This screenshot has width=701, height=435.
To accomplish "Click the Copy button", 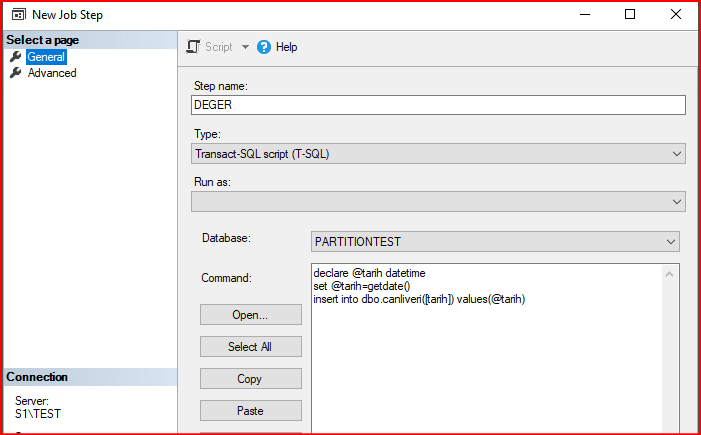I will tap(250, 379).
